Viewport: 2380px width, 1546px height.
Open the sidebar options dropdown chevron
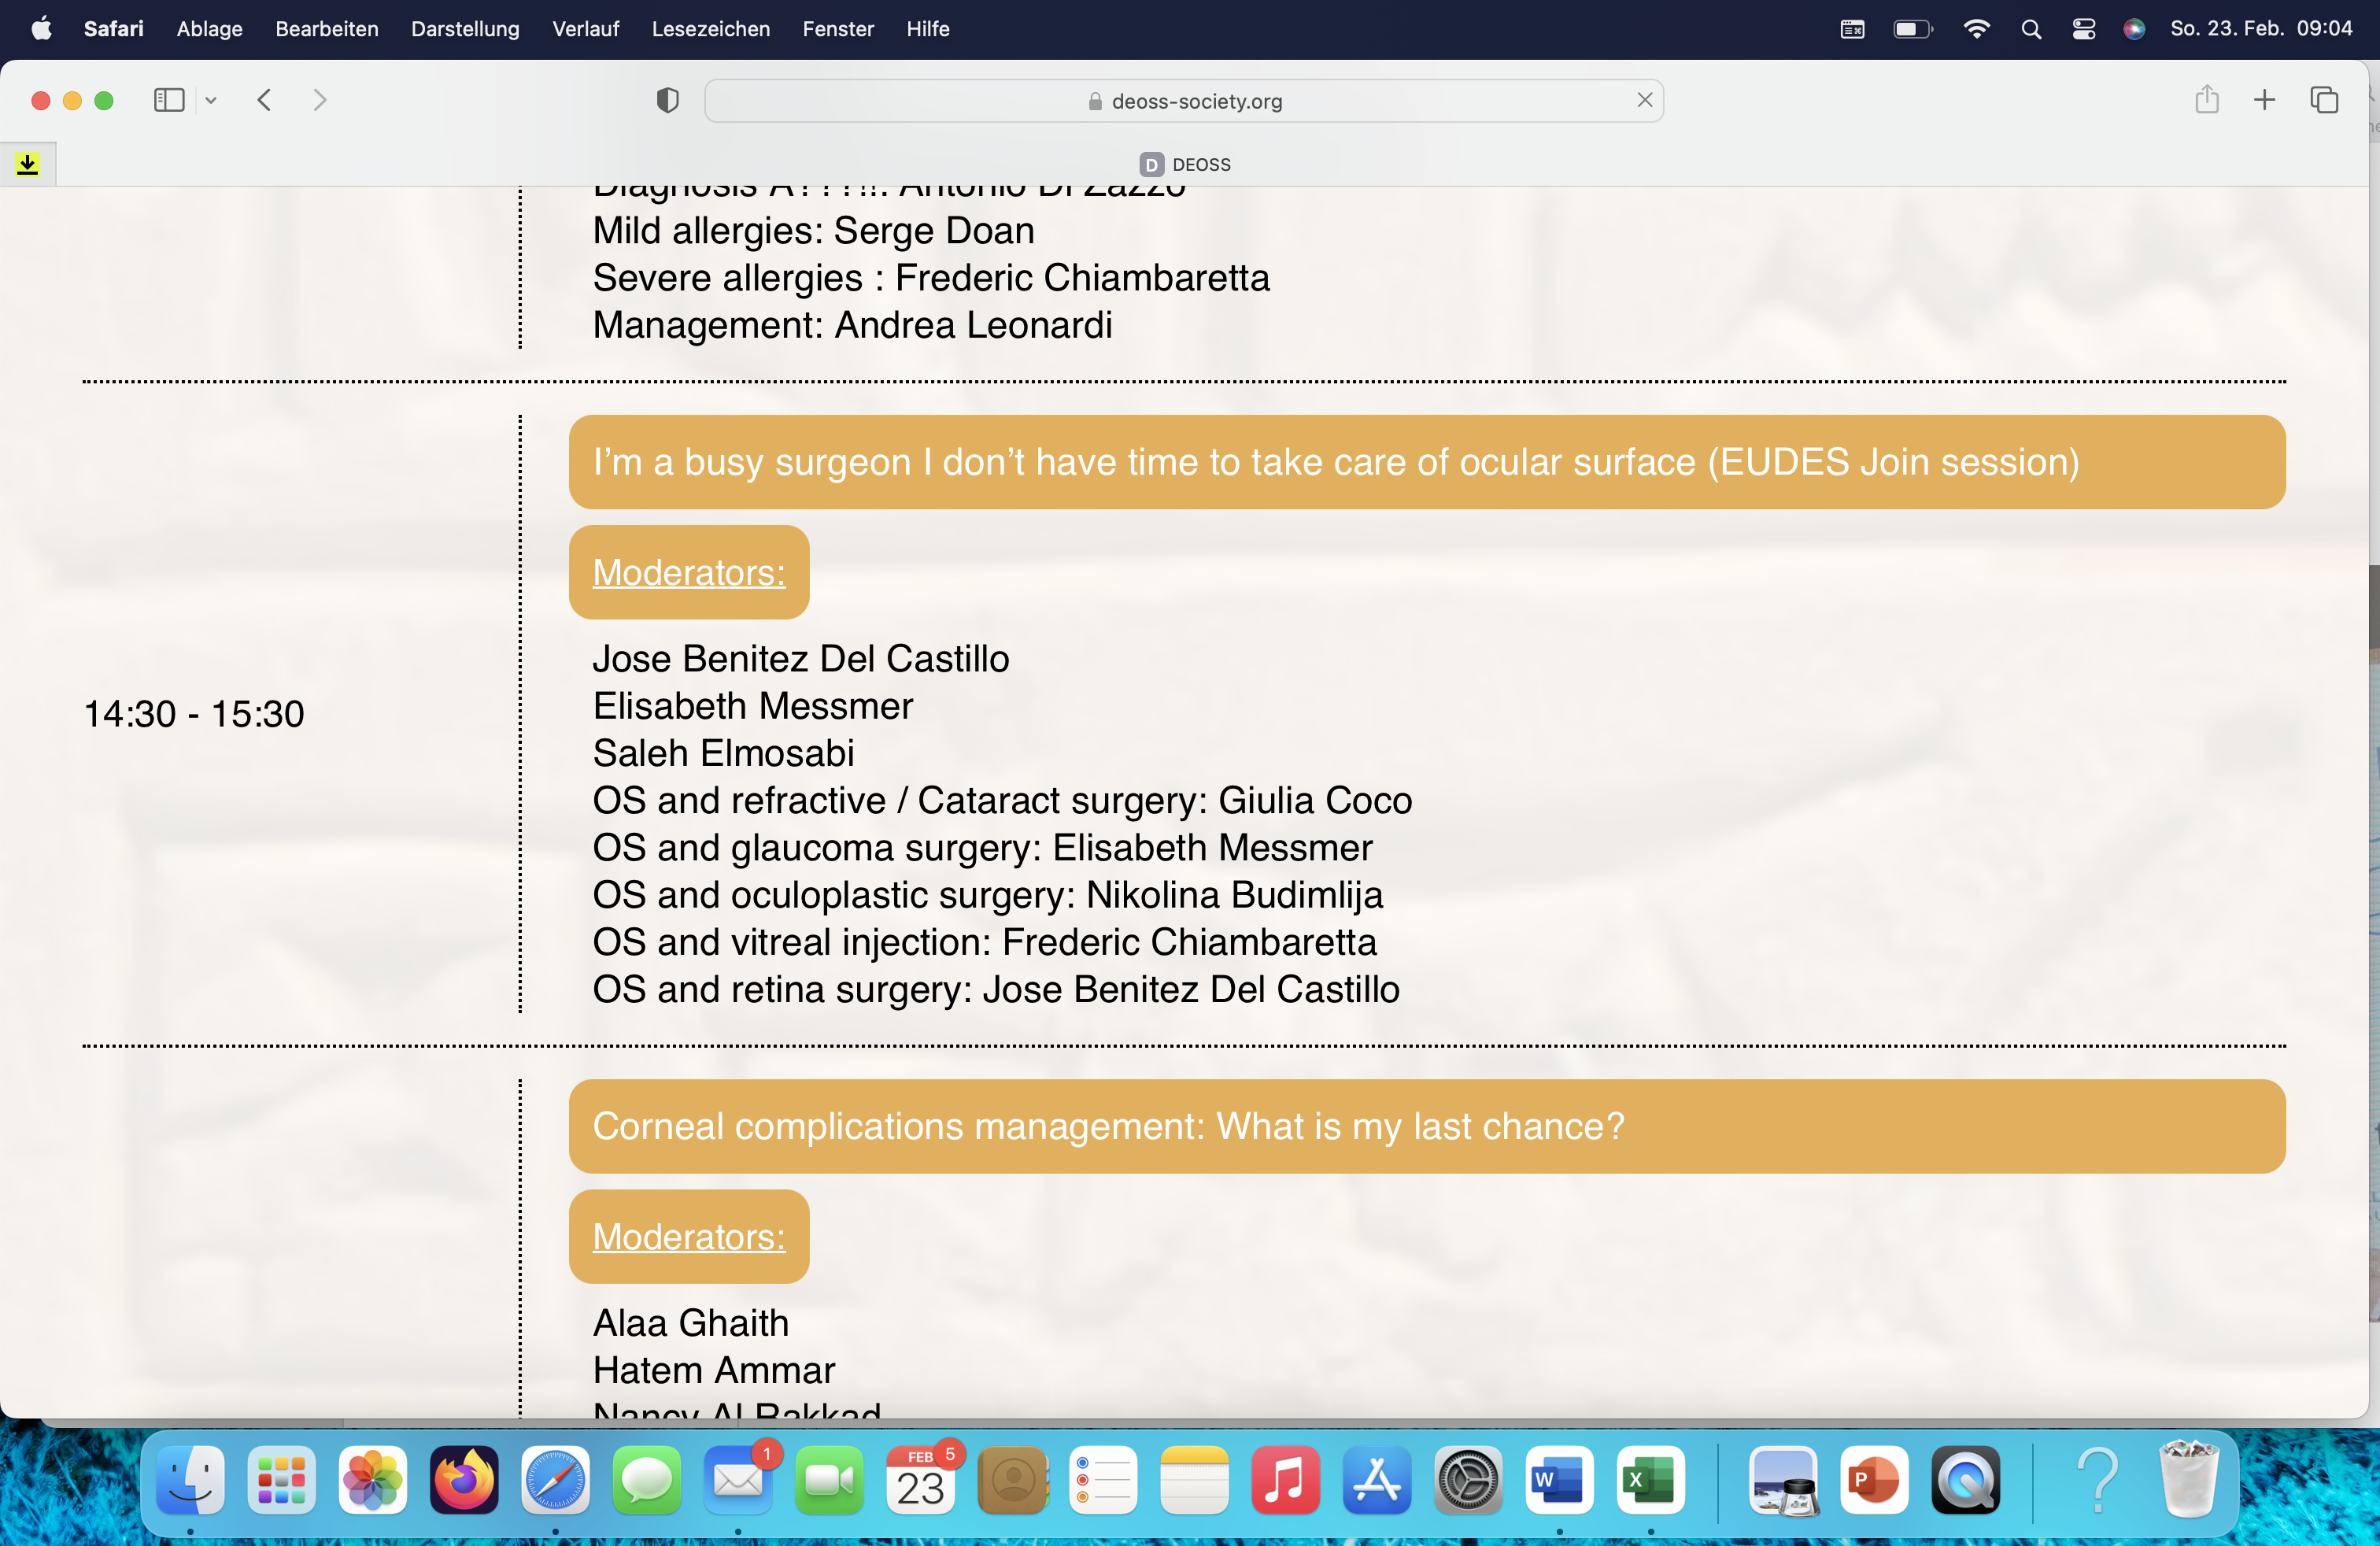[211, 100]
